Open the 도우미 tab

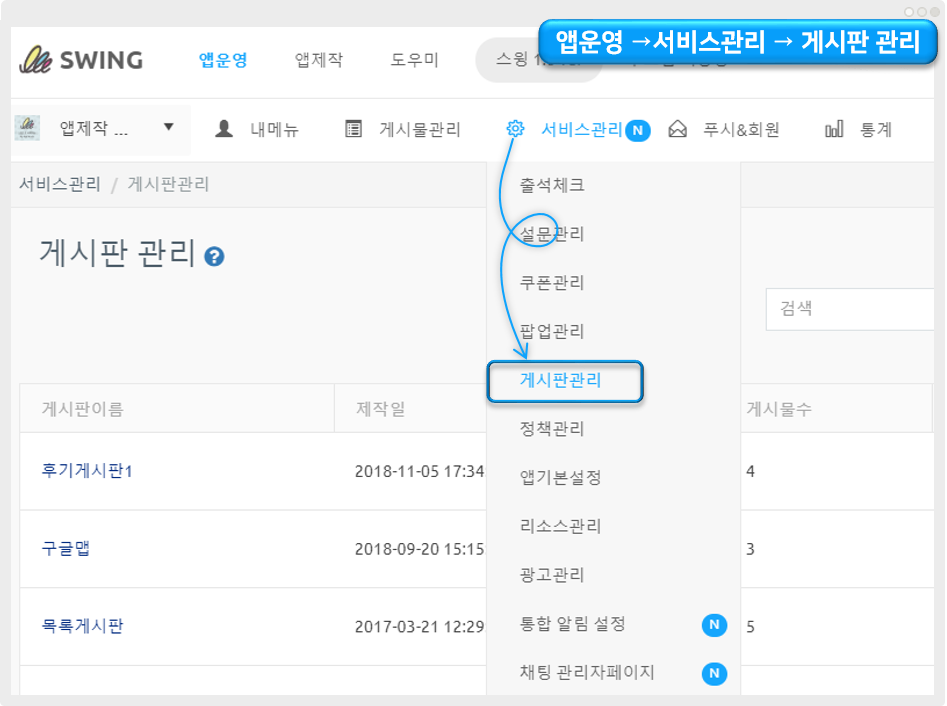coord(414,60)
